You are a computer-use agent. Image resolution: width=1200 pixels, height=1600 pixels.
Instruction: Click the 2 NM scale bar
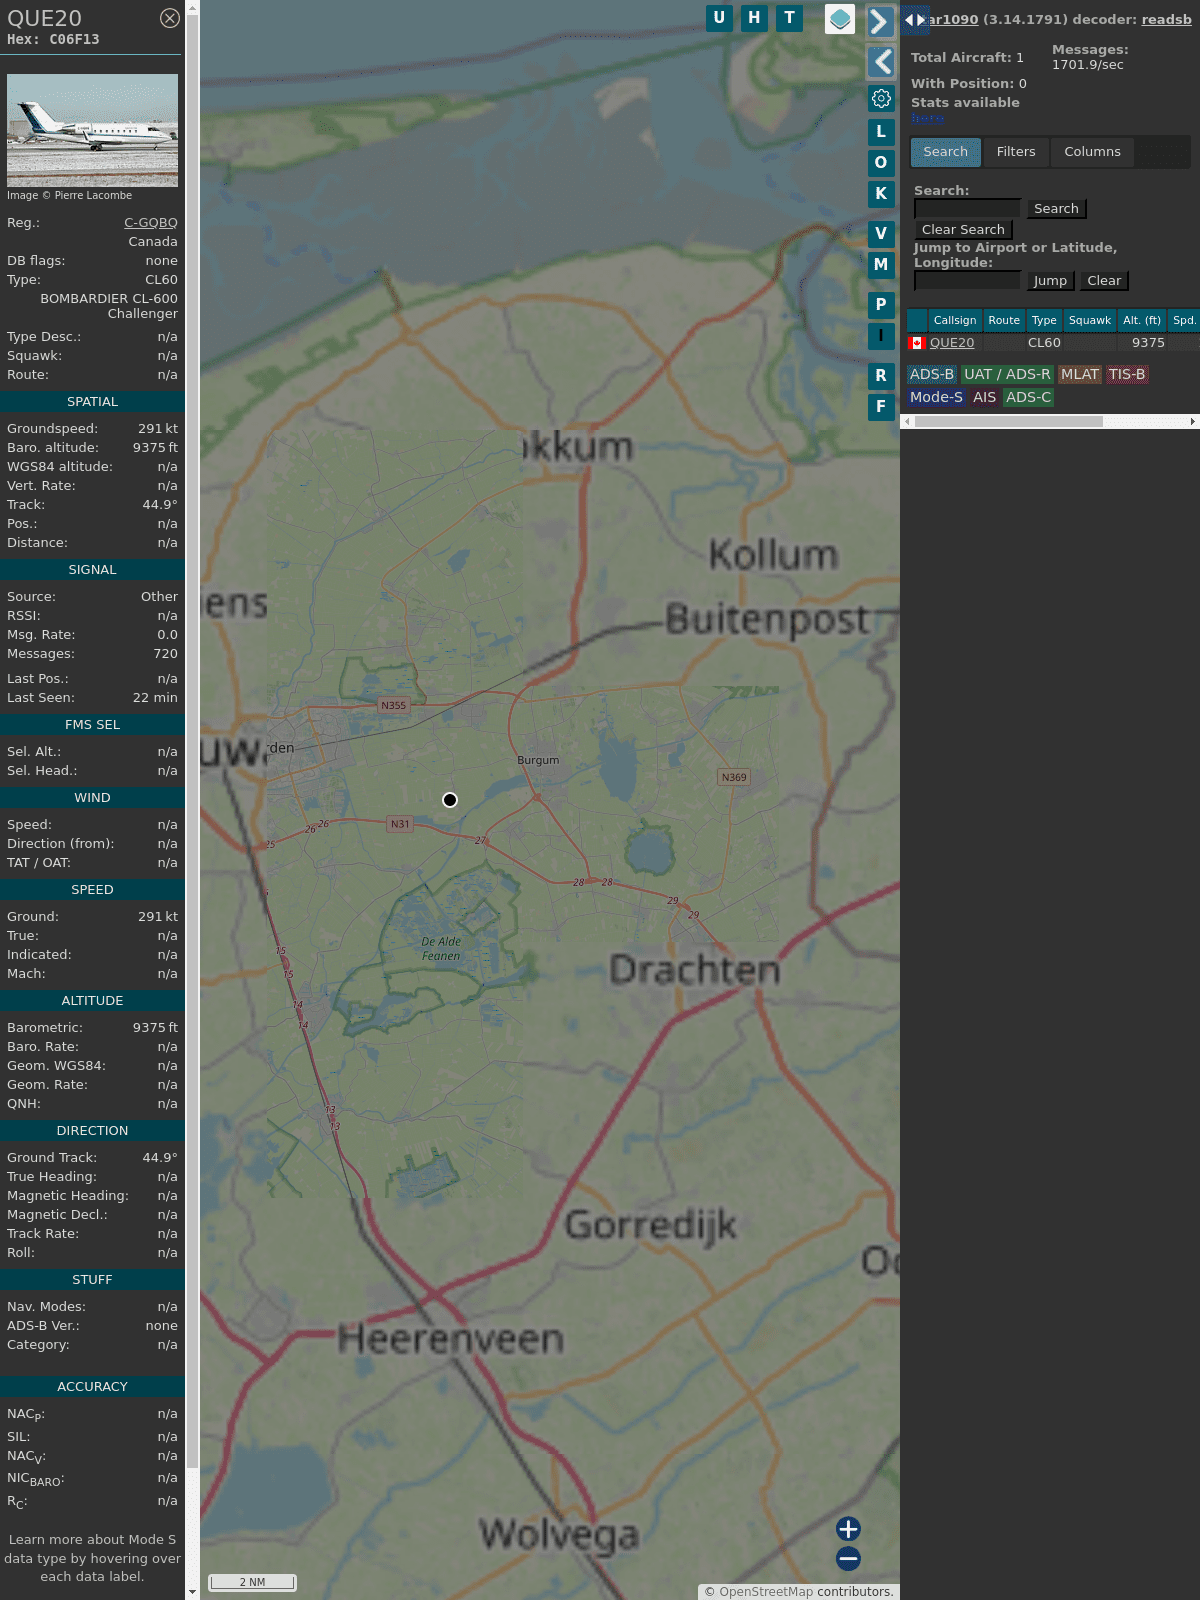click(252, 1582)
